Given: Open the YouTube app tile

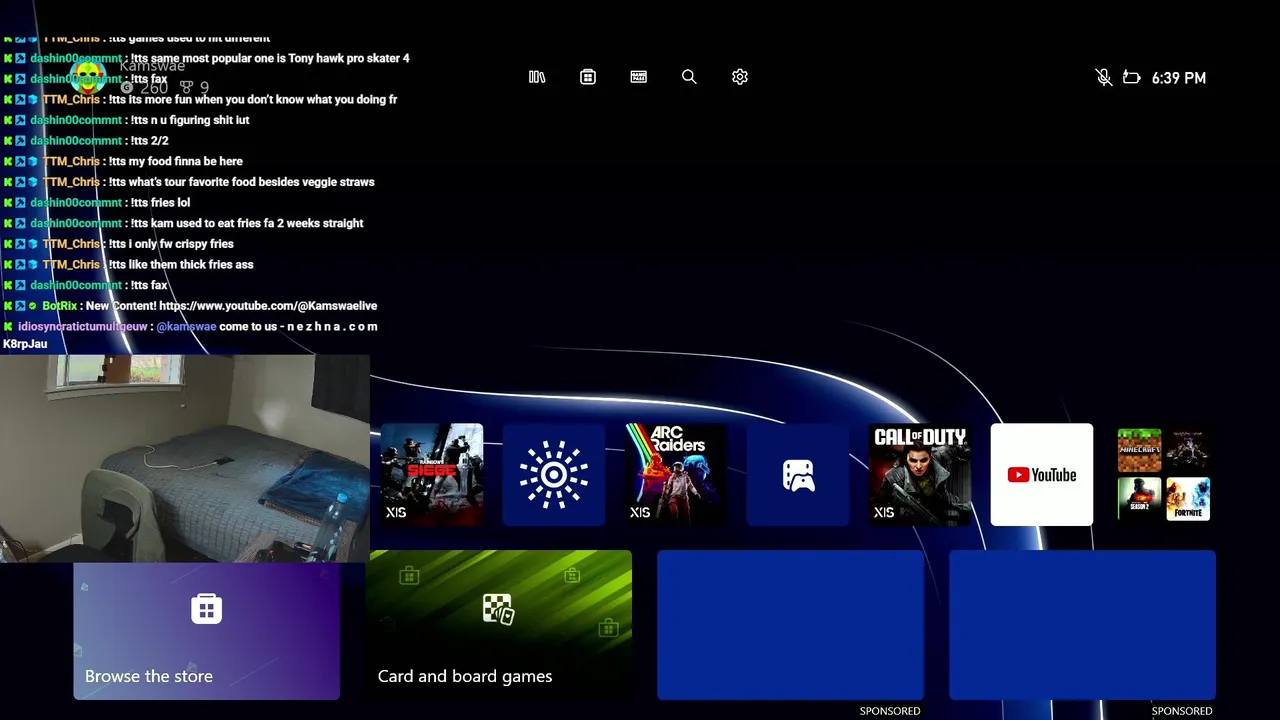Looking at the screenshot, I should (x=1042, y=474).
